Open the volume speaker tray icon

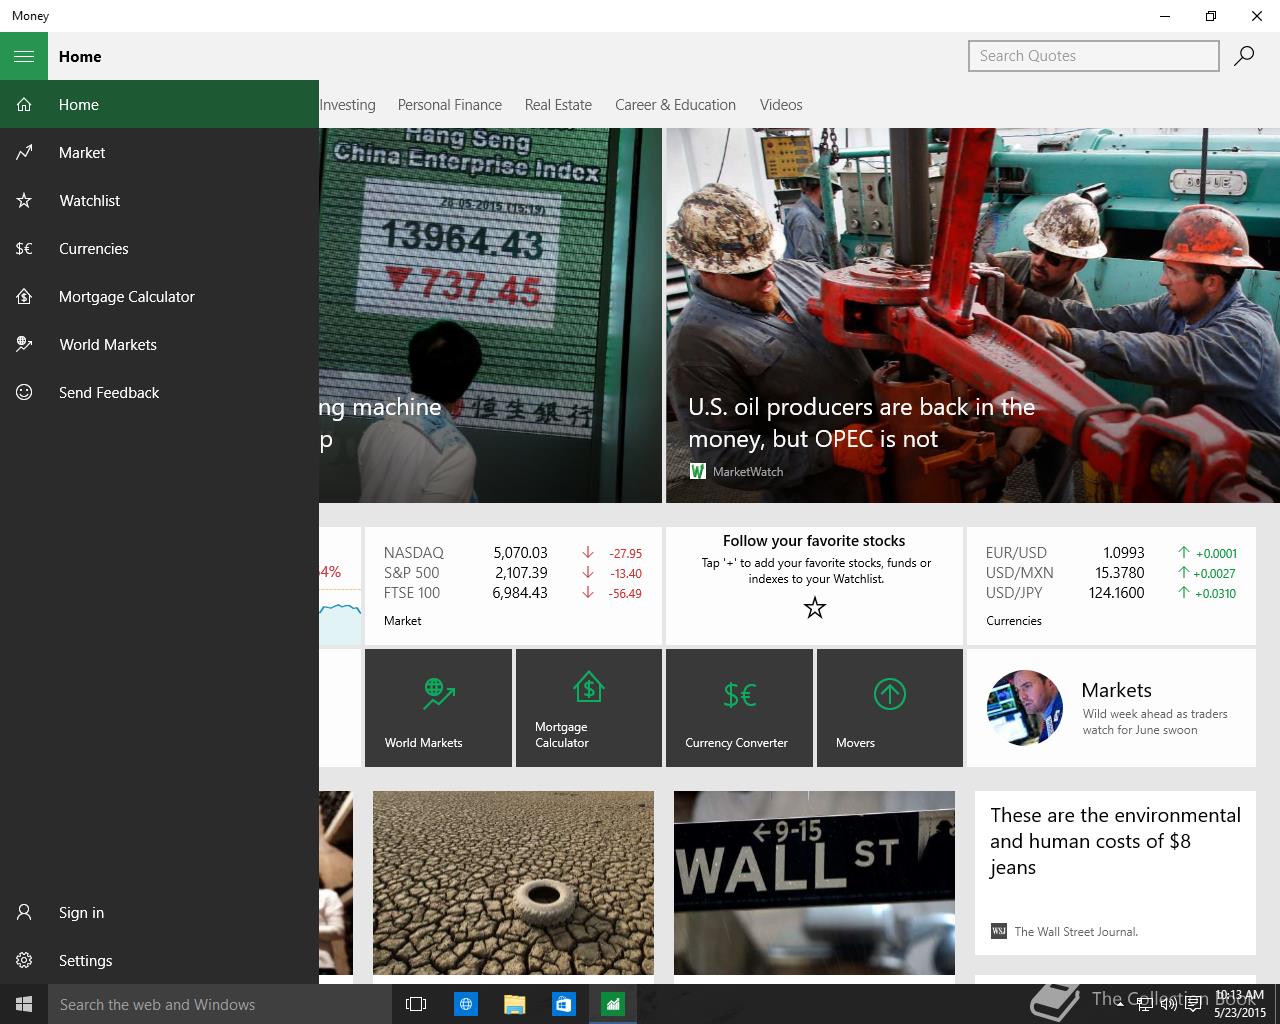[x=1169, y=1004]
